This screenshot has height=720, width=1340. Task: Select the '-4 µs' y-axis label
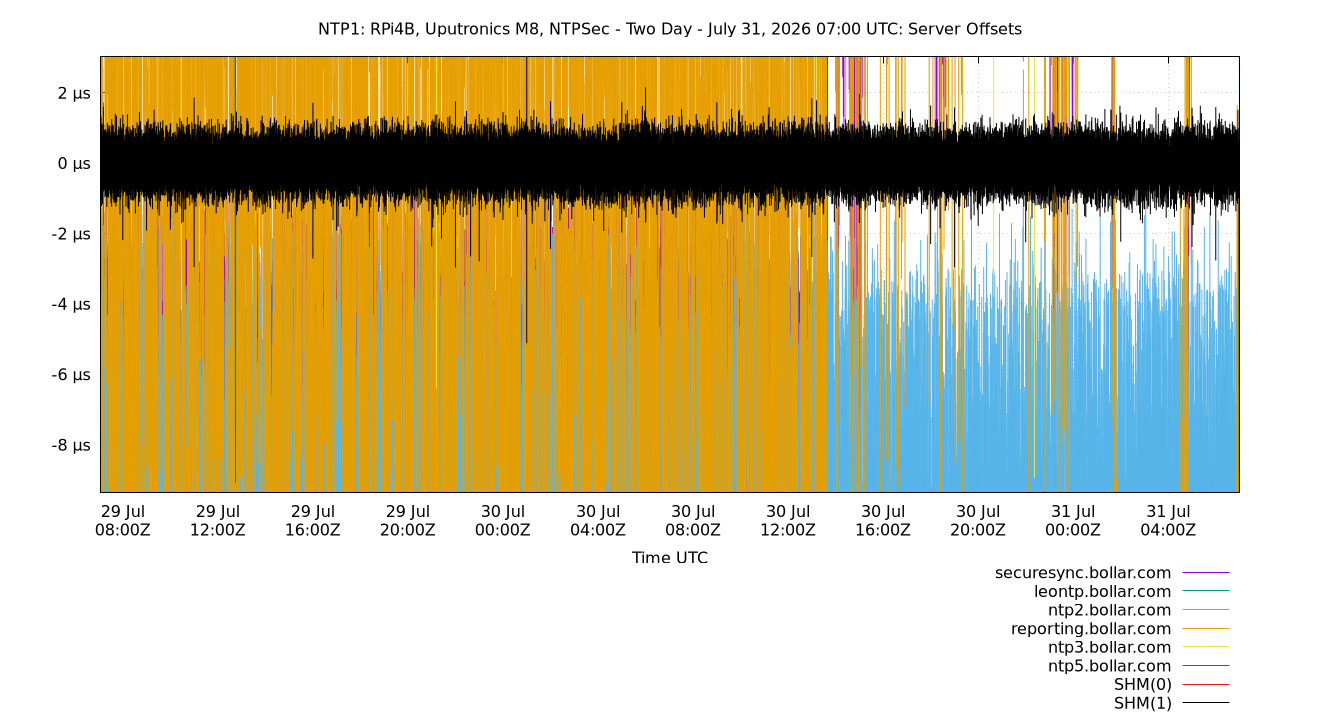71,304
